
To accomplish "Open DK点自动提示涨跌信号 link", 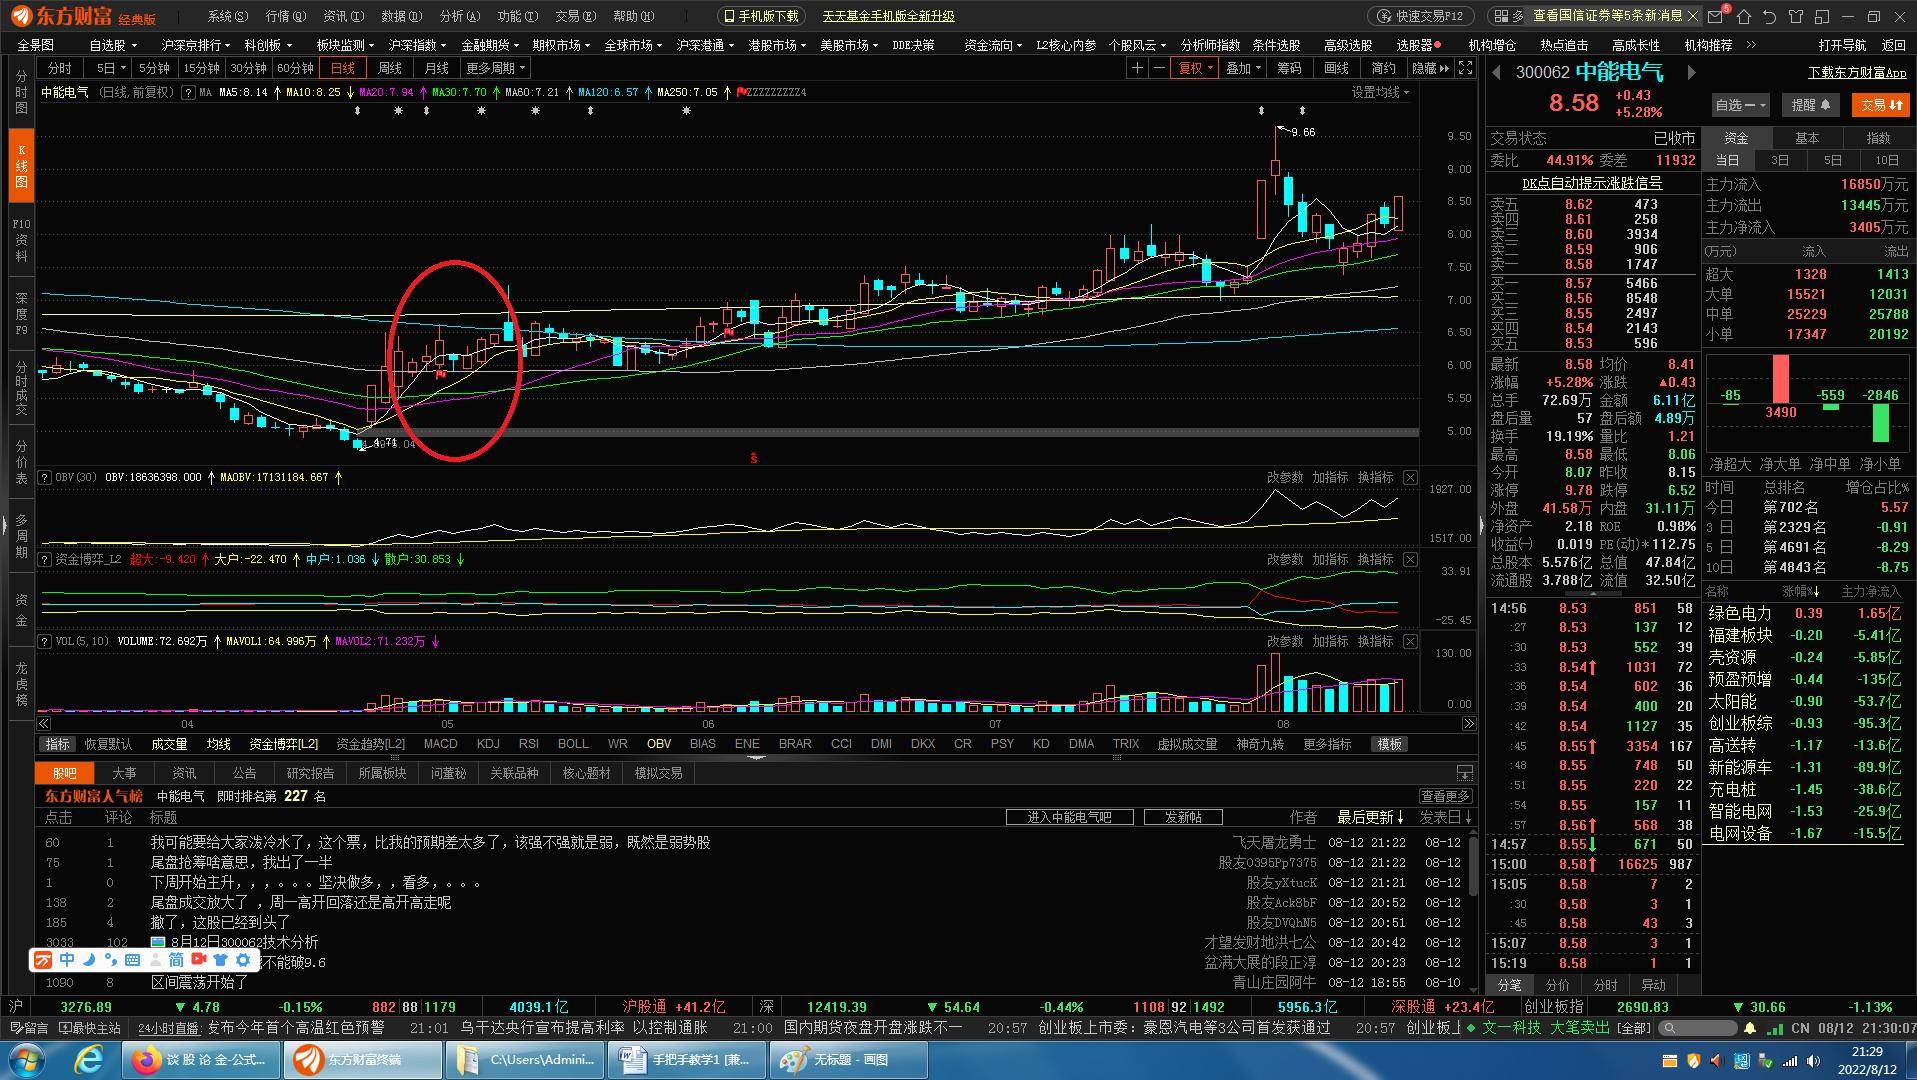I will [1592, 183].
